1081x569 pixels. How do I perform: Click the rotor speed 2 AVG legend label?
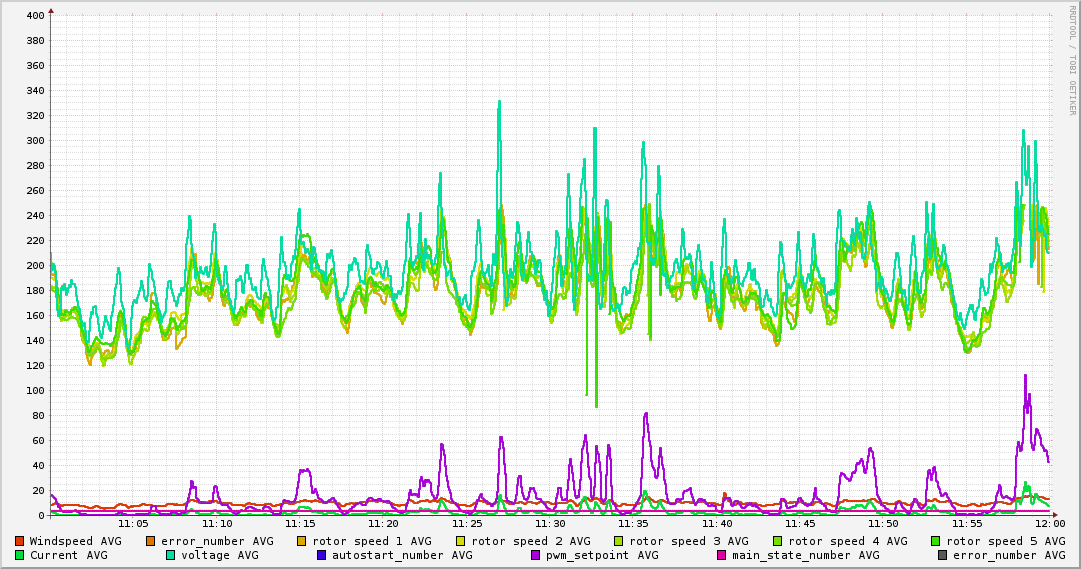(530, 541)
